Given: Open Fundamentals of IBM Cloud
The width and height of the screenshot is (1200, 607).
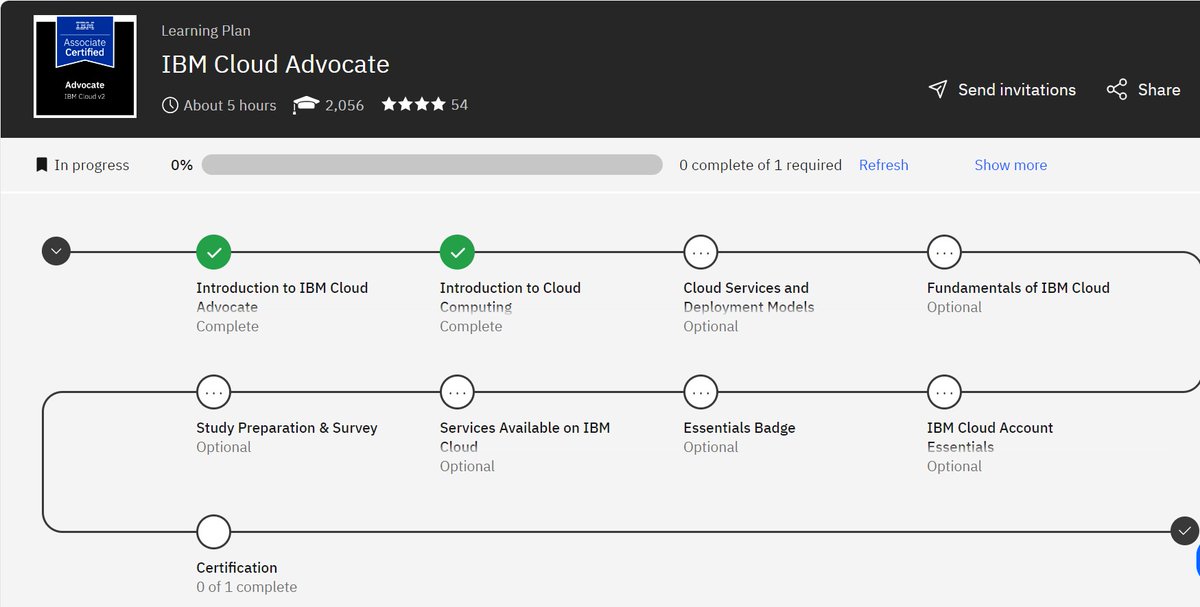Looking at the screenshot, I should click(x=1018, y=288).
